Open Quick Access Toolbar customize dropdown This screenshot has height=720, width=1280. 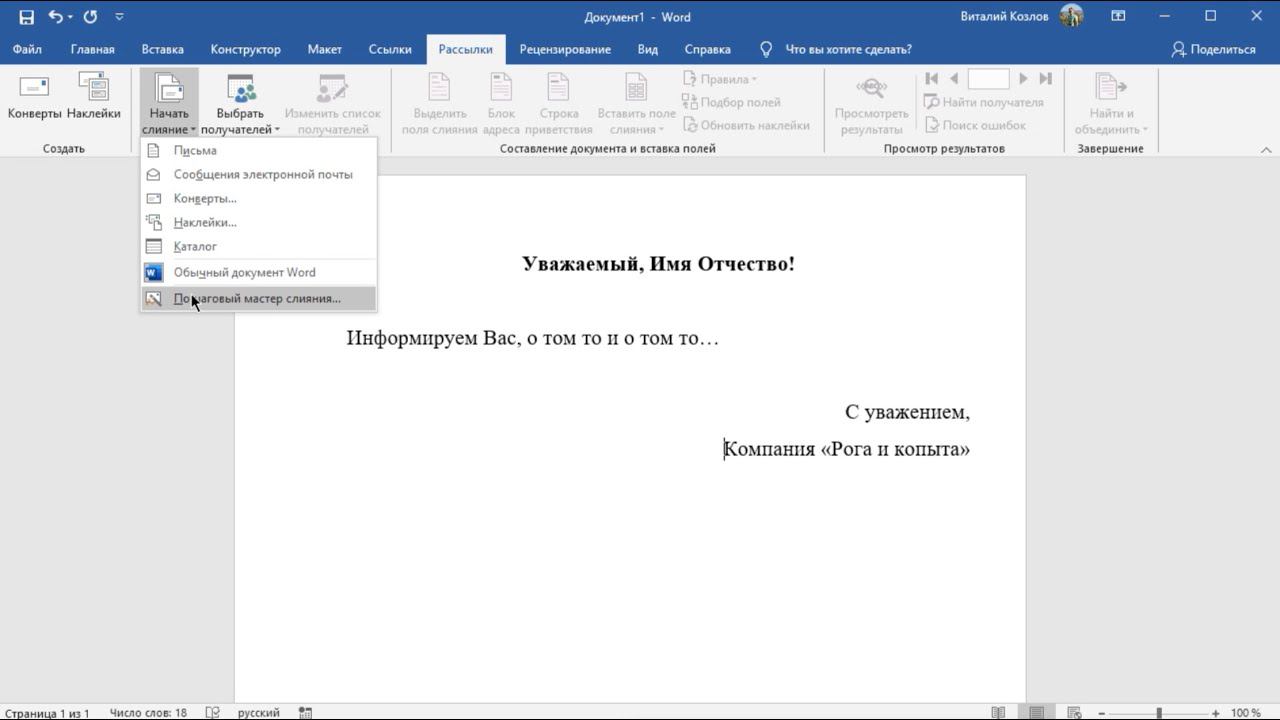click(x=120, y=17)
